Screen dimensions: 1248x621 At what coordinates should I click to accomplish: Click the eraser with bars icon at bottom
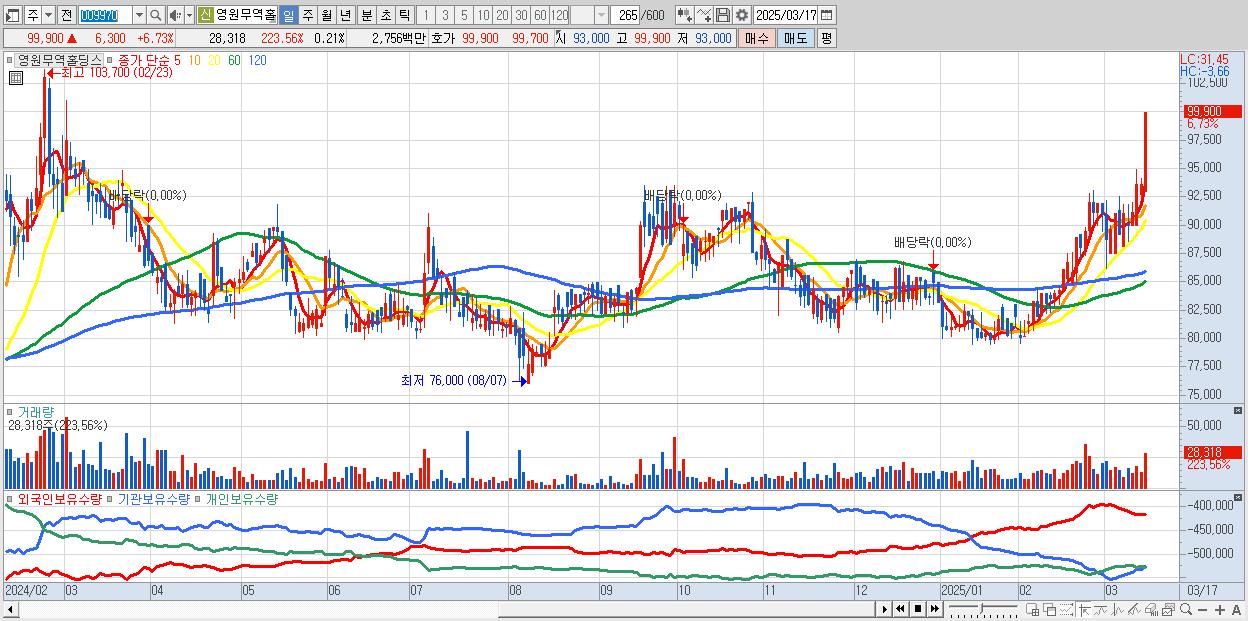pos(1151,609)
